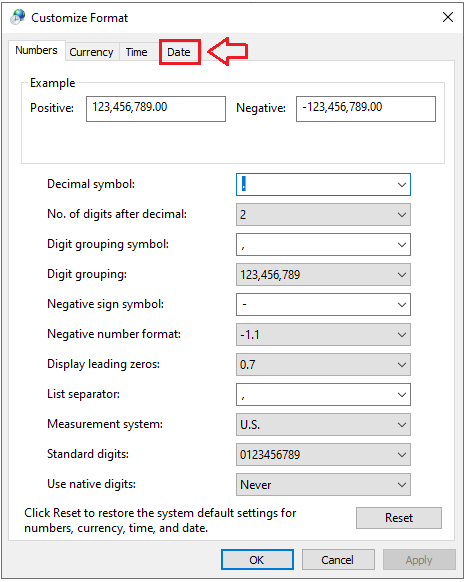Open the No. of digits after decimal dropdown
Viewport: 466px width, 582px height.
pyautogui.click(x=323, y=215)
